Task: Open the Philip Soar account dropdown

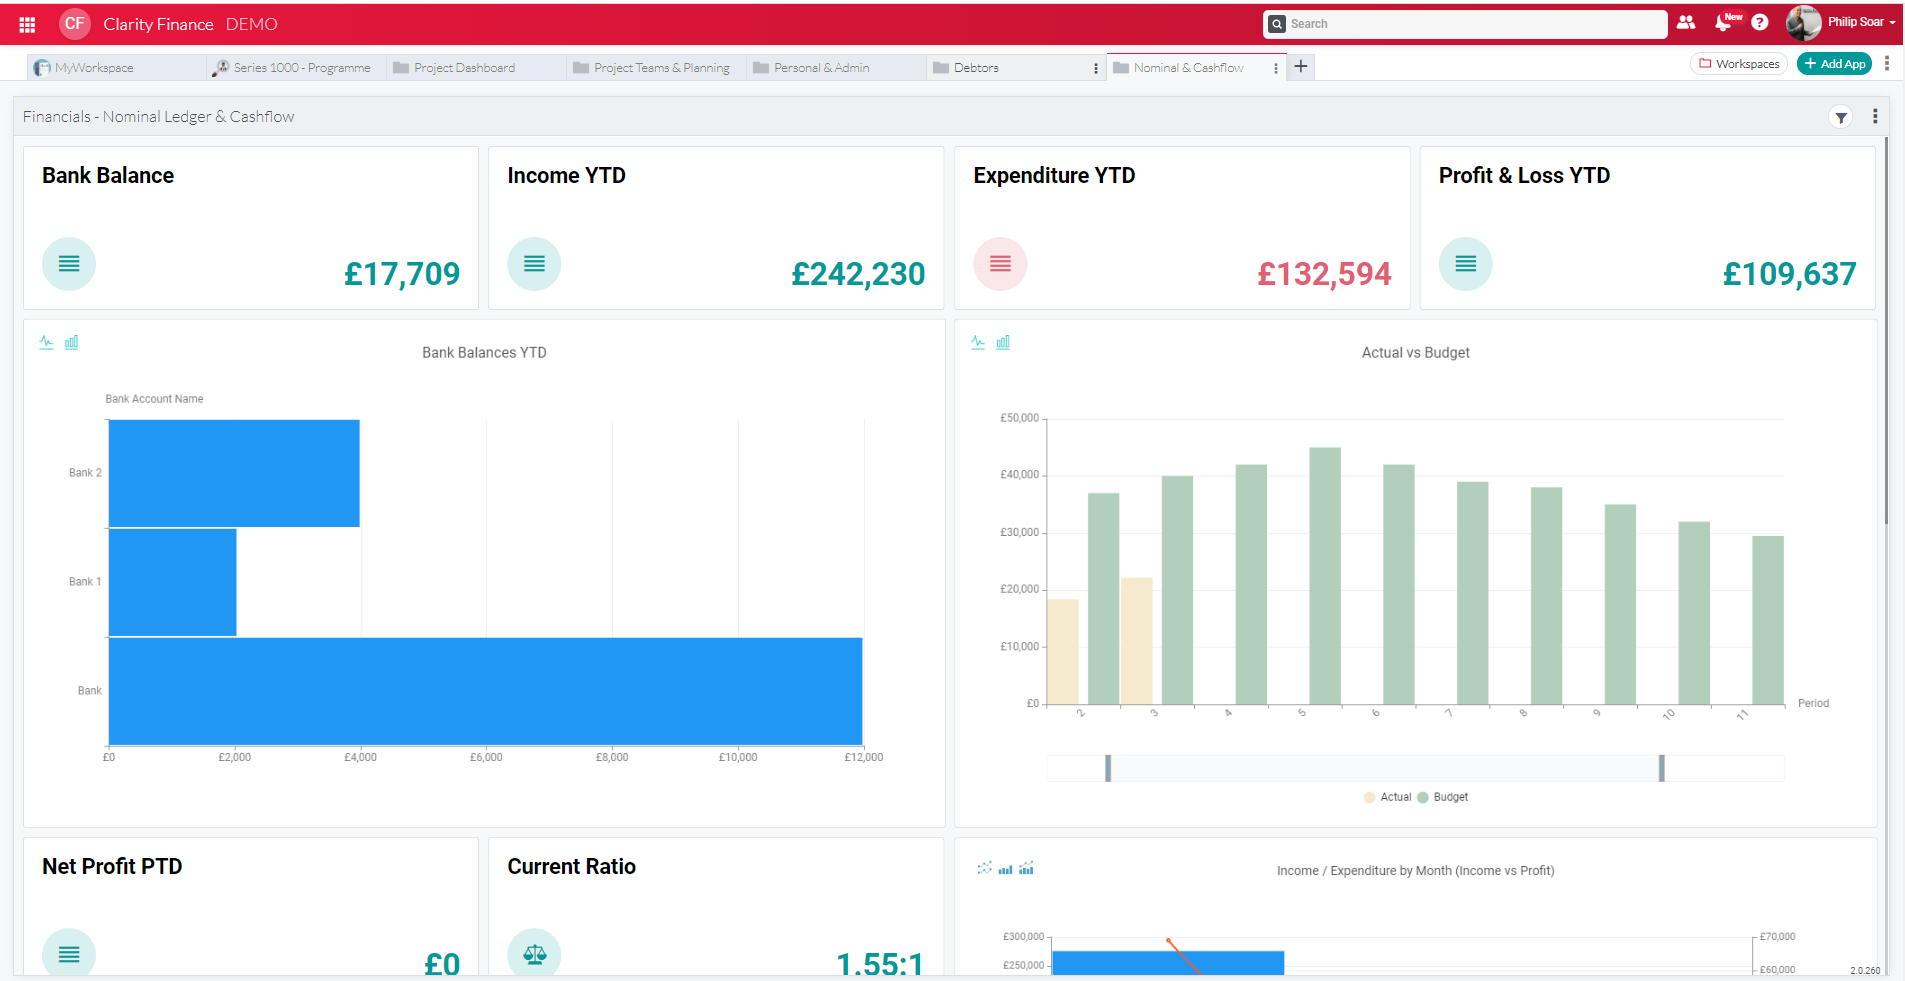Action: (1851, 23)
